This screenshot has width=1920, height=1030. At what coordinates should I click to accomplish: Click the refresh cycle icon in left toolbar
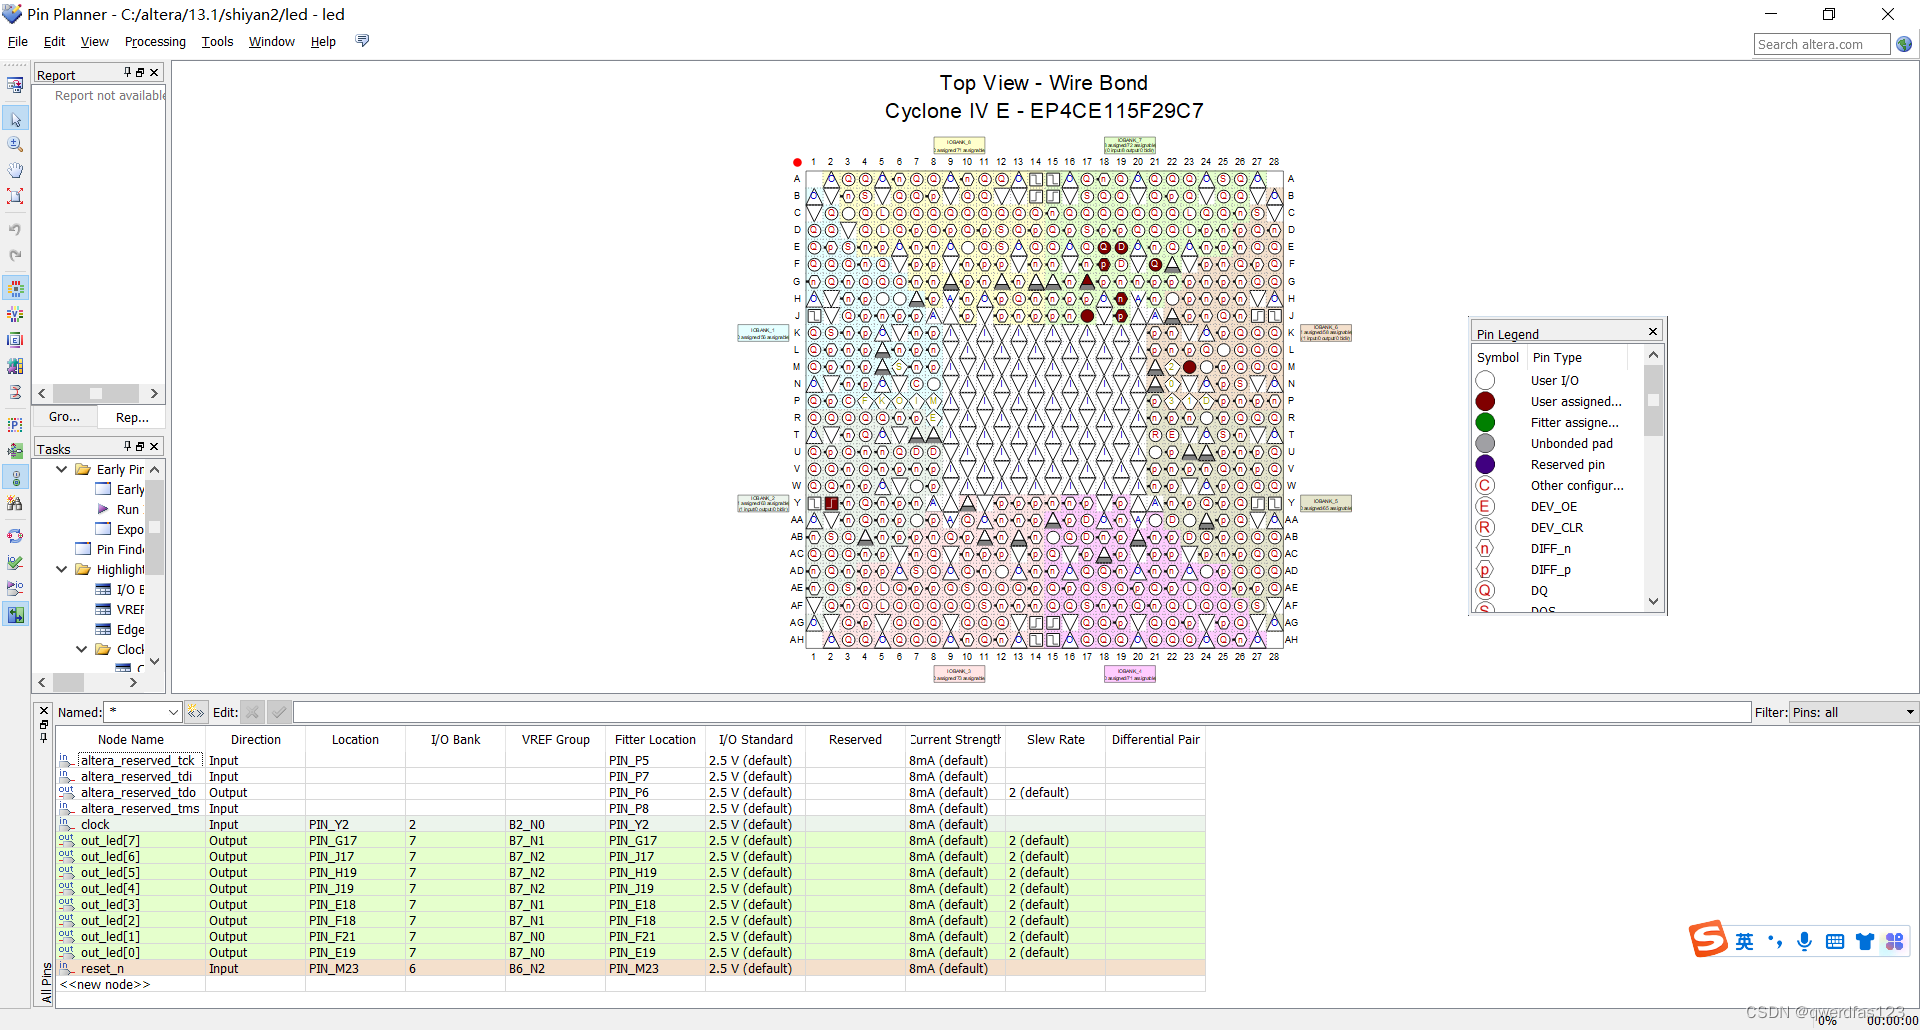[15, 537]
